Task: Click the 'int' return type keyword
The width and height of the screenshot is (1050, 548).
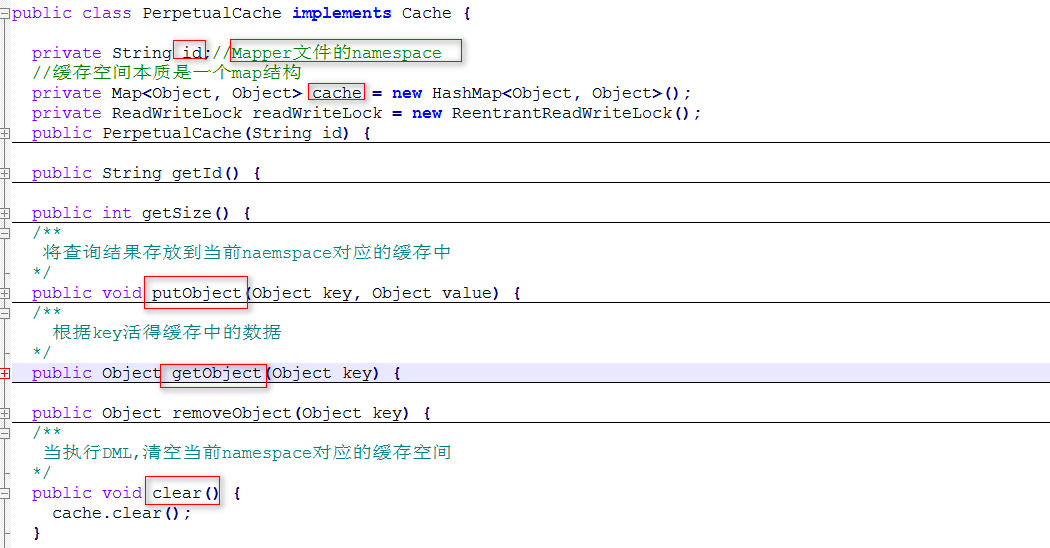Action: [117, 213]
